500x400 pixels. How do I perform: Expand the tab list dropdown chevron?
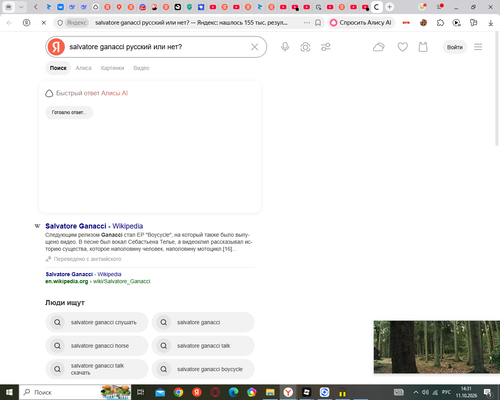(21, 7)
